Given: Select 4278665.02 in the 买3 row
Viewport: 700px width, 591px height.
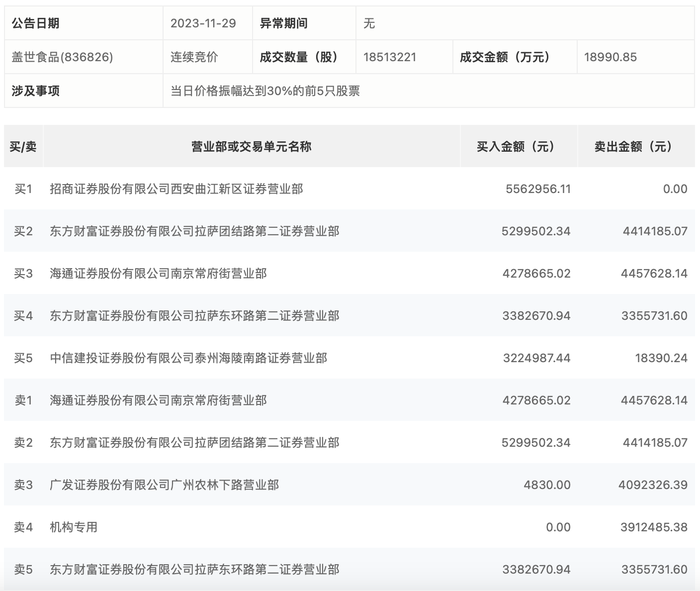Looking at the screenshot, I should coord(537,273).
